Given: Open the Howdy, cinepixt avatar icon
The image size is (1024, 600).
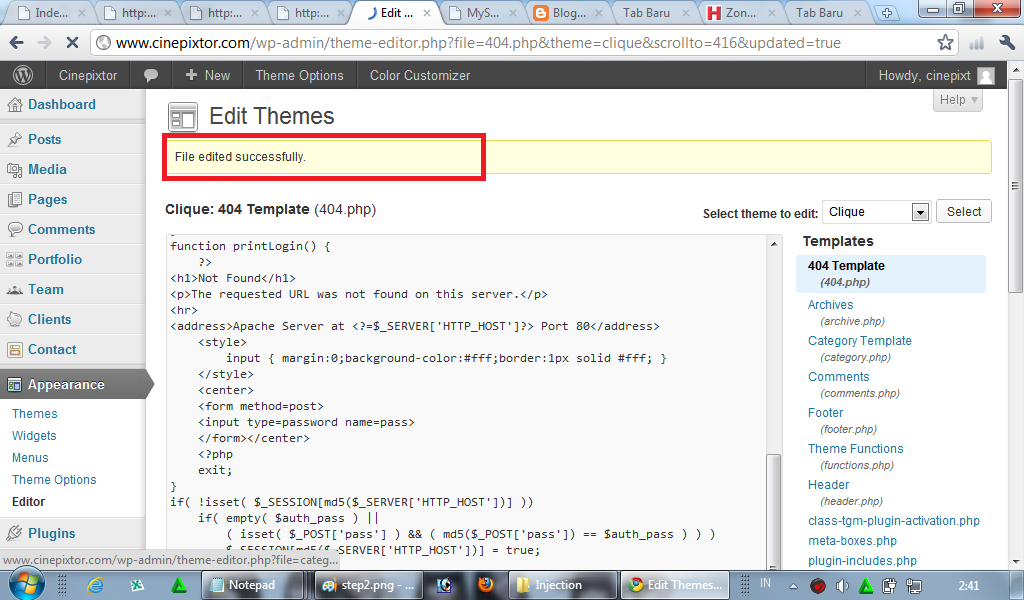Looking at the screenshot, I should (985, 74).
